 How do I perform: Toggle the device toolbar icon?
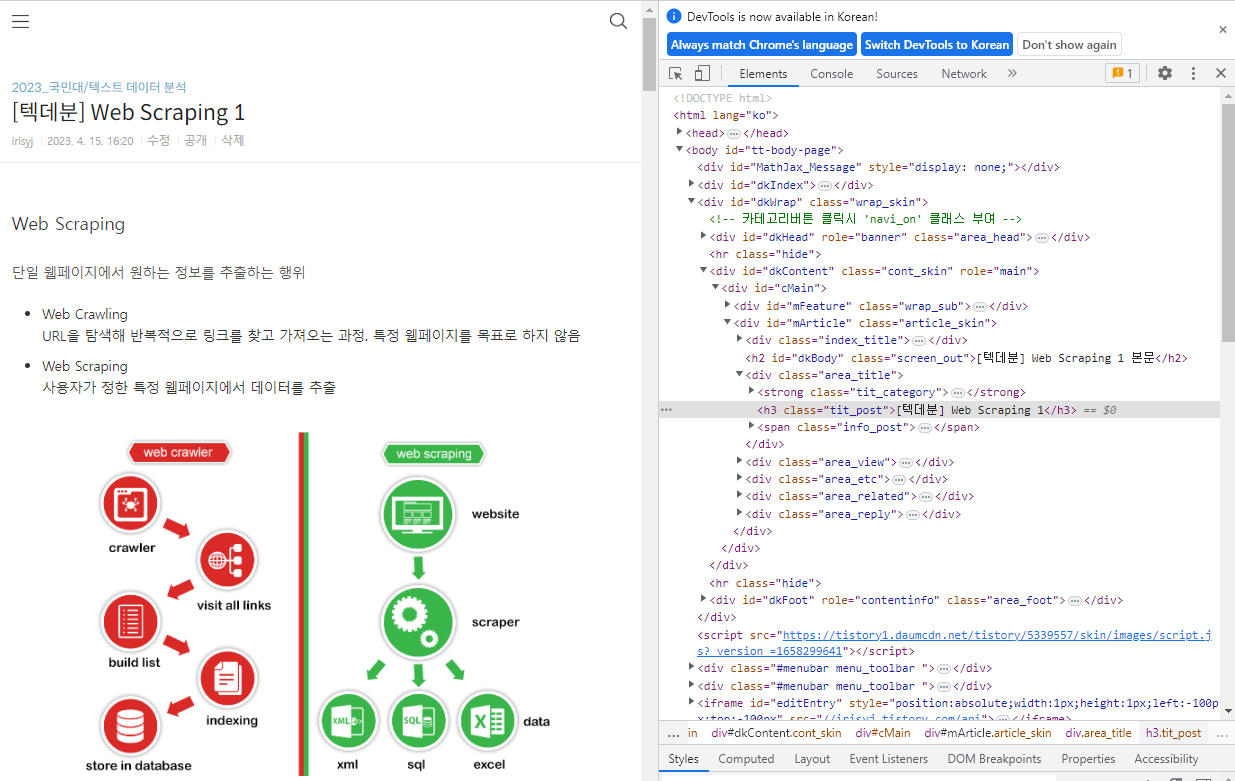tap(702, 73)
